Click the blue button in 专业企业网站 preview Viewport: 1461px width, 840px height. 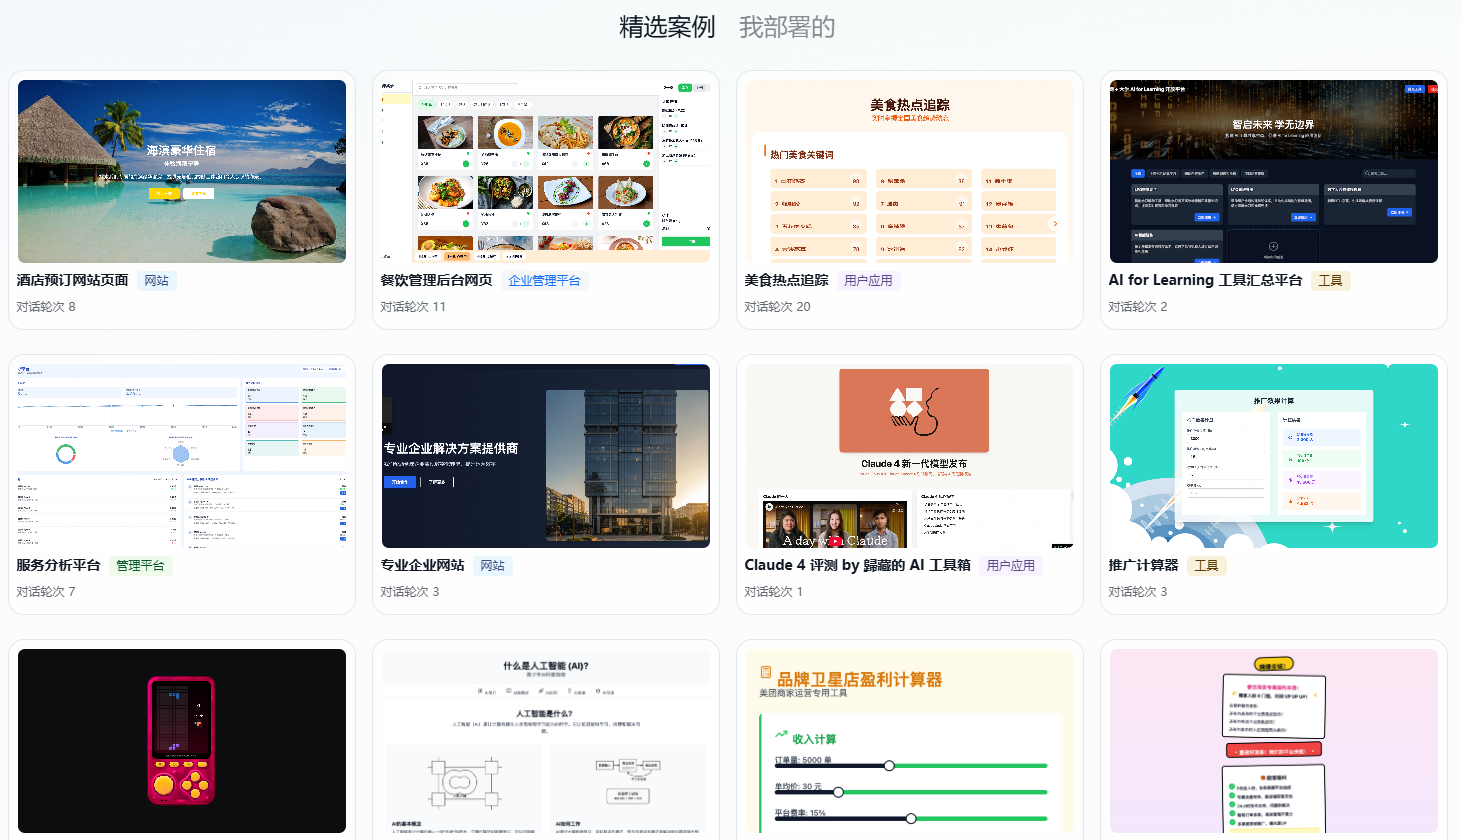click(400, 482)
